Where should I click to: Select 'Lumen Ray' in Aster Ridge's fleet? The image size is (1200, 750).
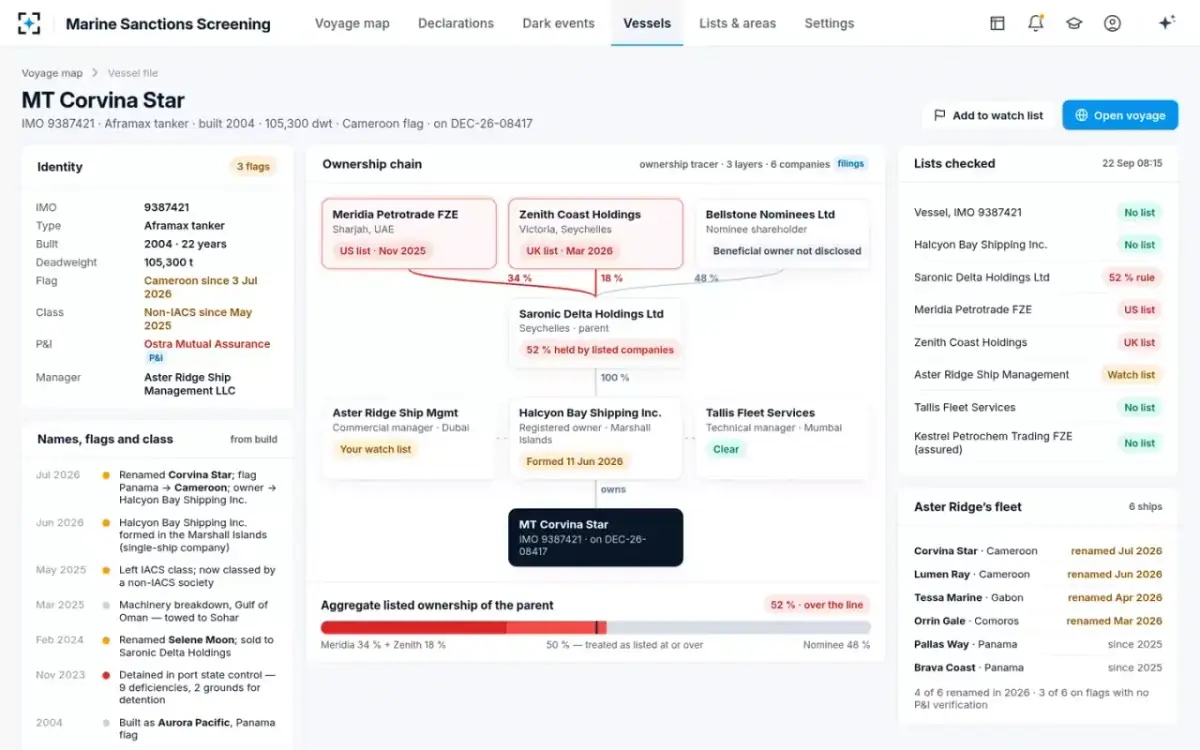(1038, 574)
